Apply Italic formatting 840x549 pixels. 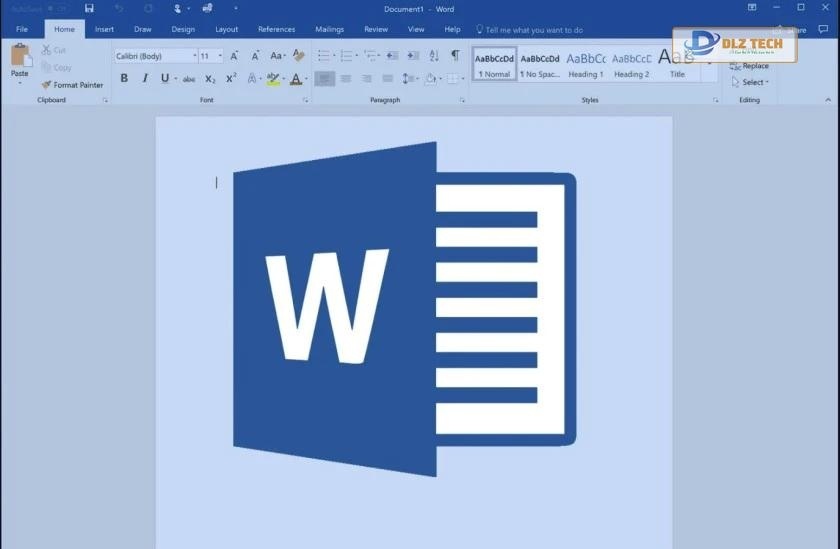144,78
